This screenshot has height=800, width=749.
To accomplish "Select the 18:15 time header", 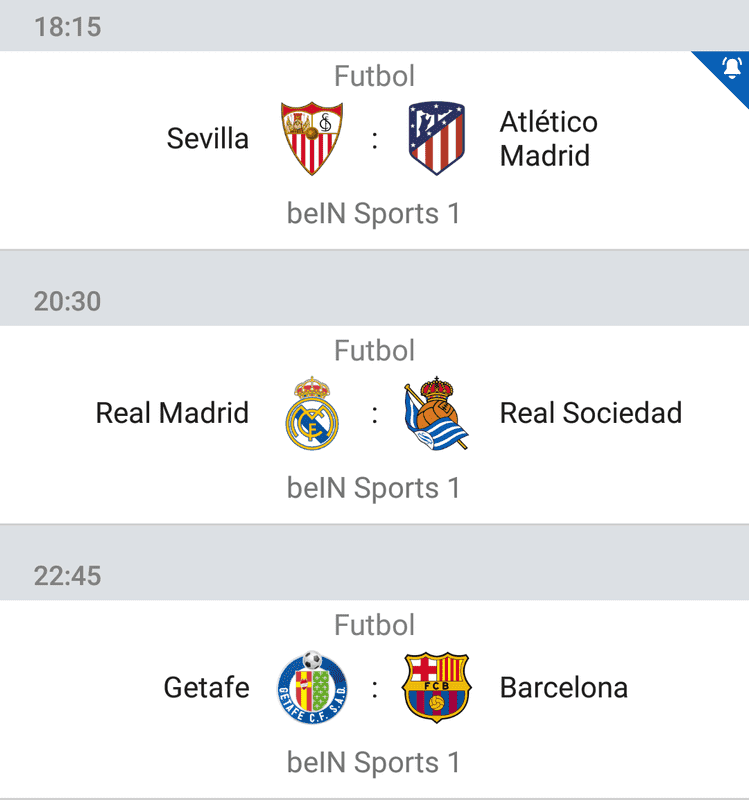I will coord(68,27).
